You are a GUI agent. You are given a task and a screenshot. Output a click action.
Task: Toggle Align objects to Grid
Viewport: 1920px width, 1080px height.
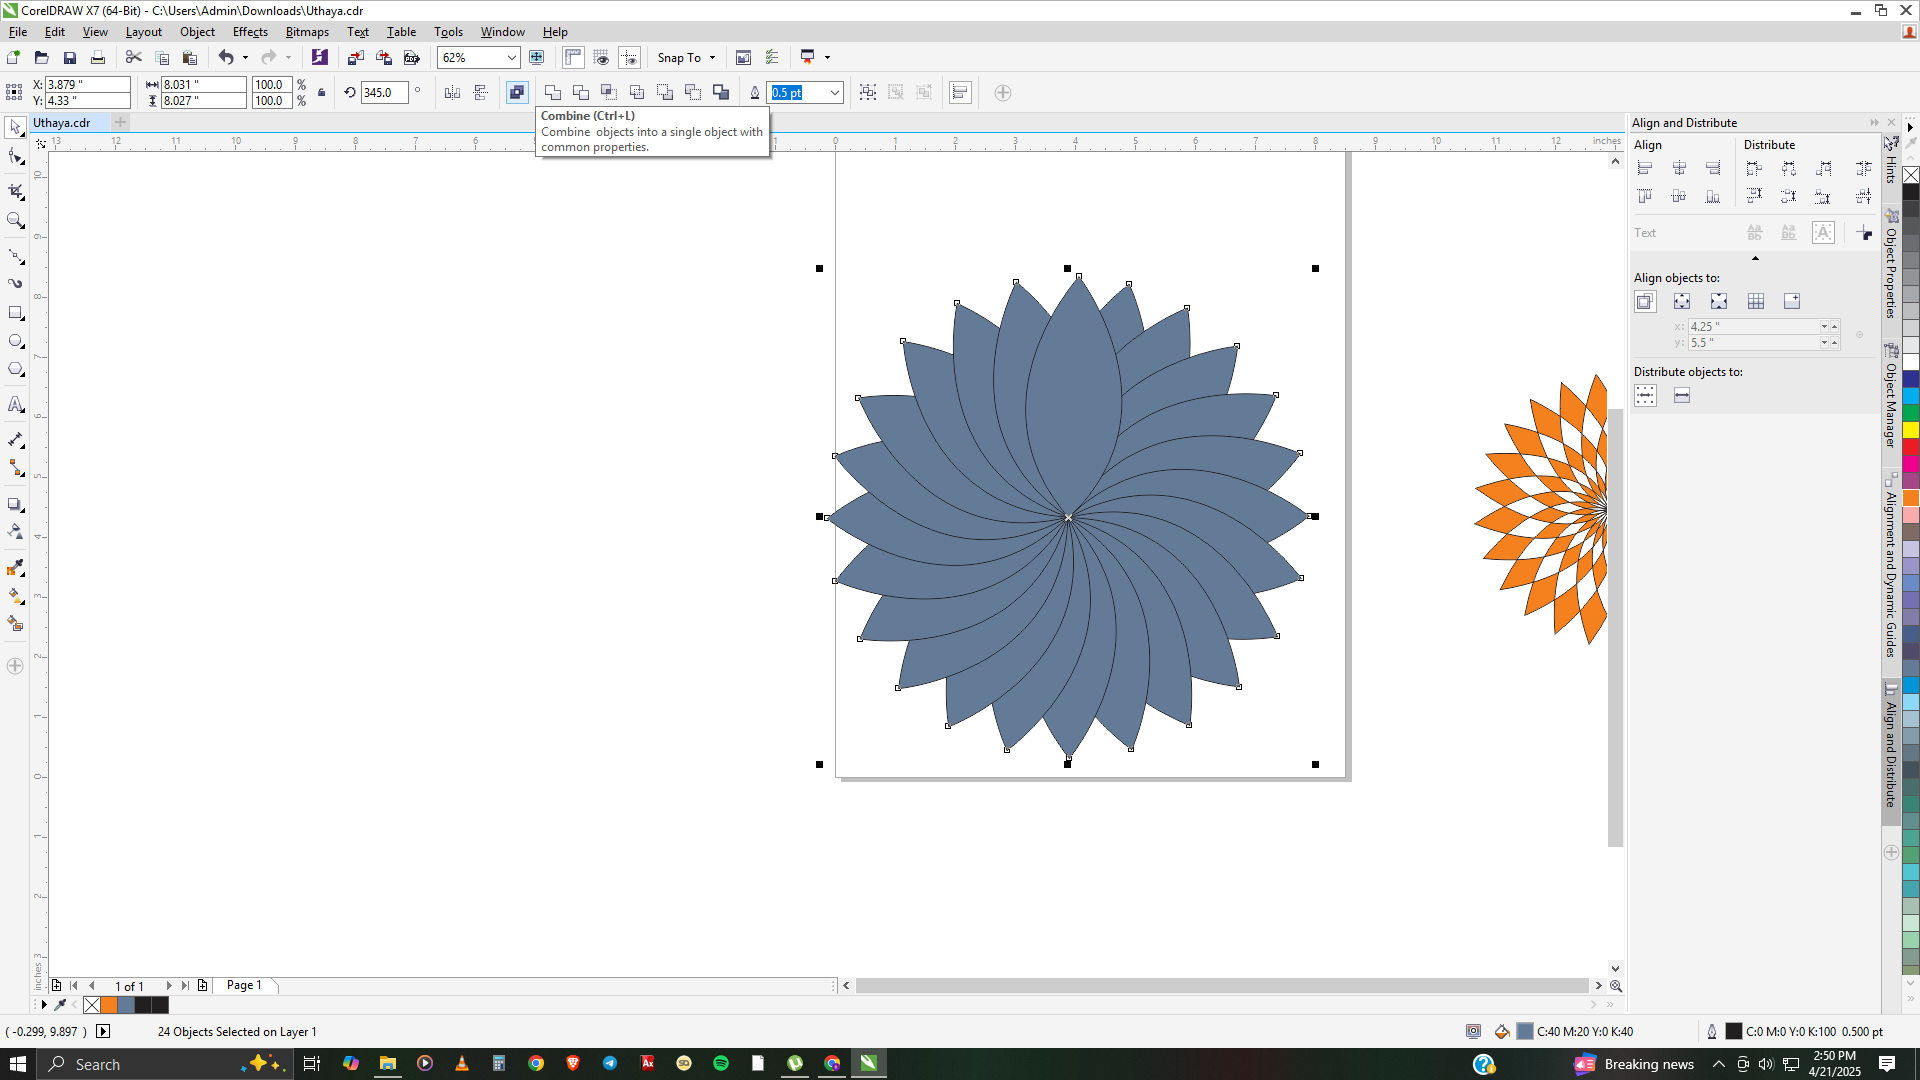point(1756,302)
